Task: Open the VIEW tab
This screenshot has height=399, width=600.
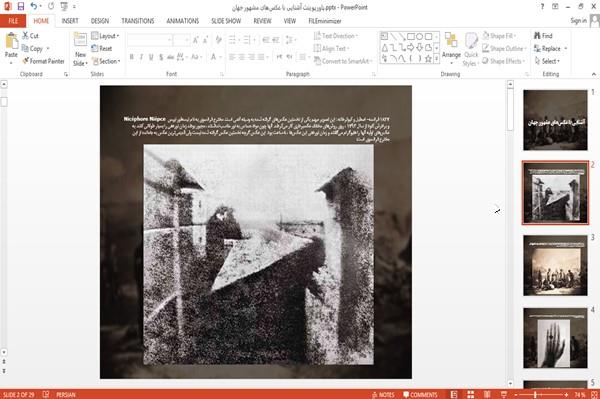Action: click(x=290, y=21)
